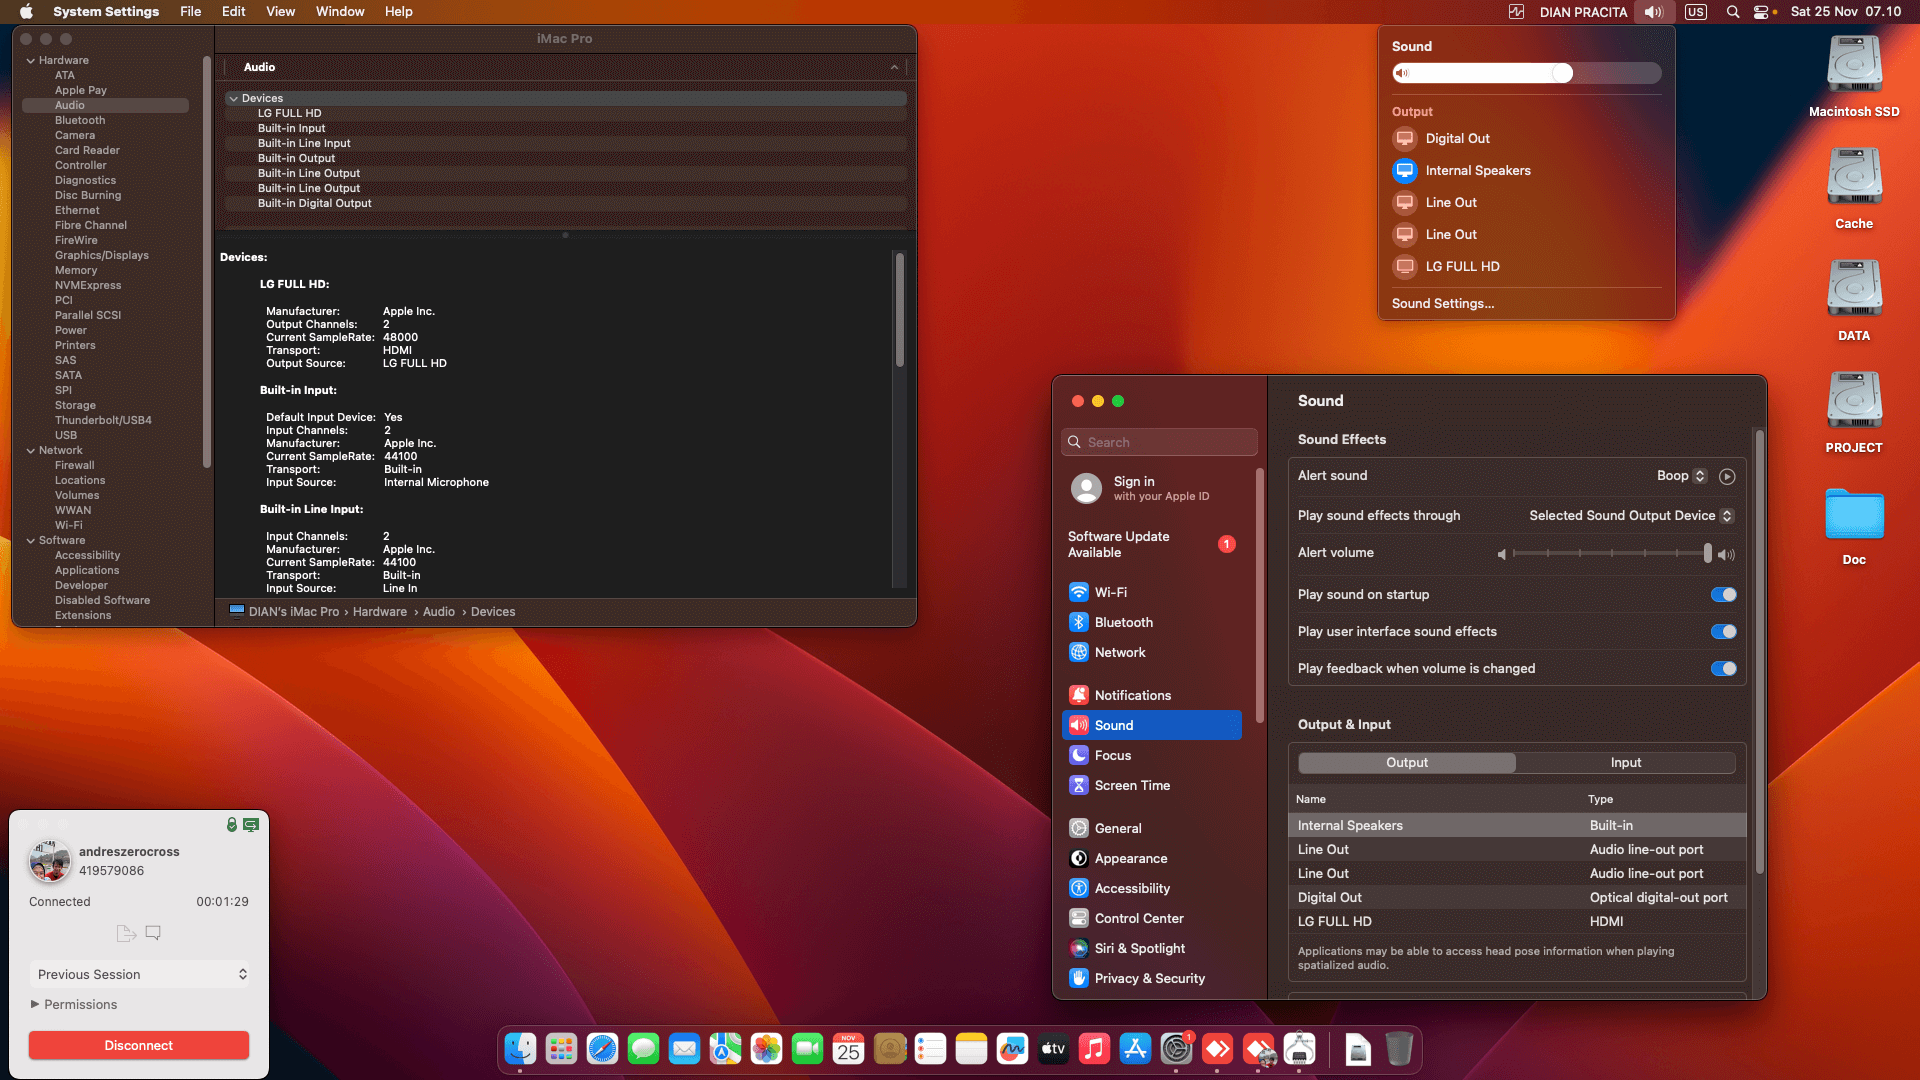The height and width of the screenshot is (1080, 1920).
Task: Open Privacy & Security settings
Action: coord(1152,979)
